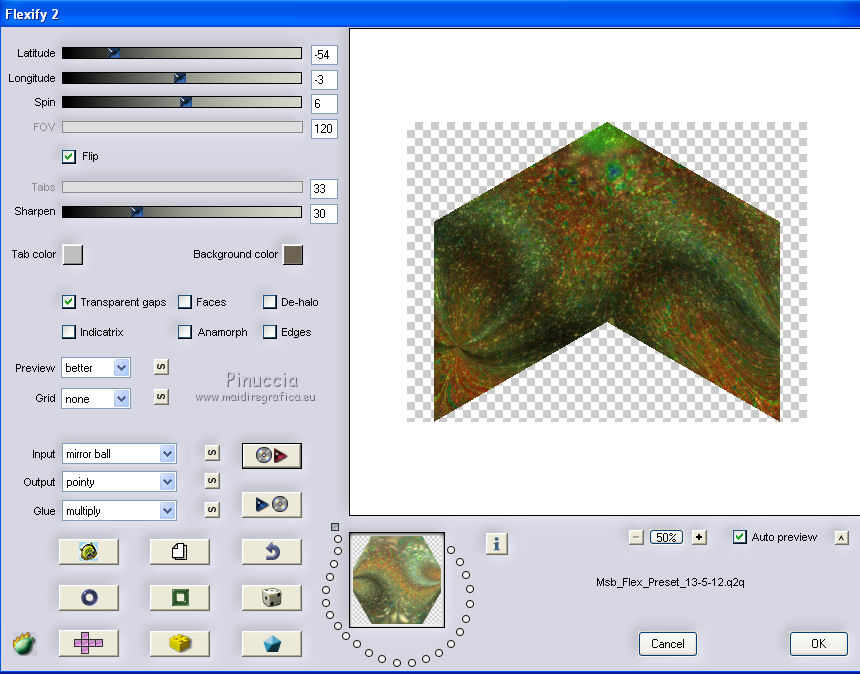This screenshot has width=860, height=674.
Task: Click the dice randomize button
Action: click(271, 597)
